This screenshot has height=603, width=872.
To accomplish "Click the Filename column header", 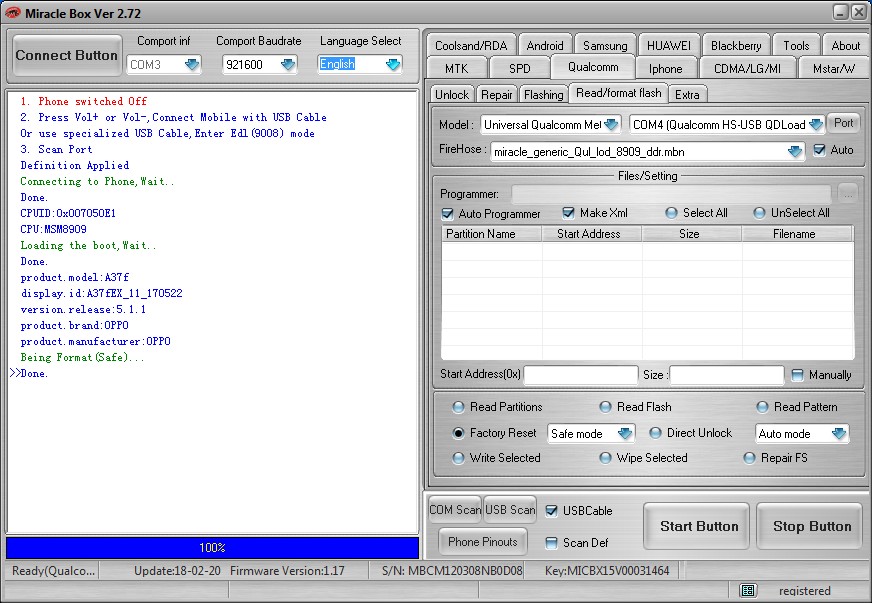I will 797,234.
